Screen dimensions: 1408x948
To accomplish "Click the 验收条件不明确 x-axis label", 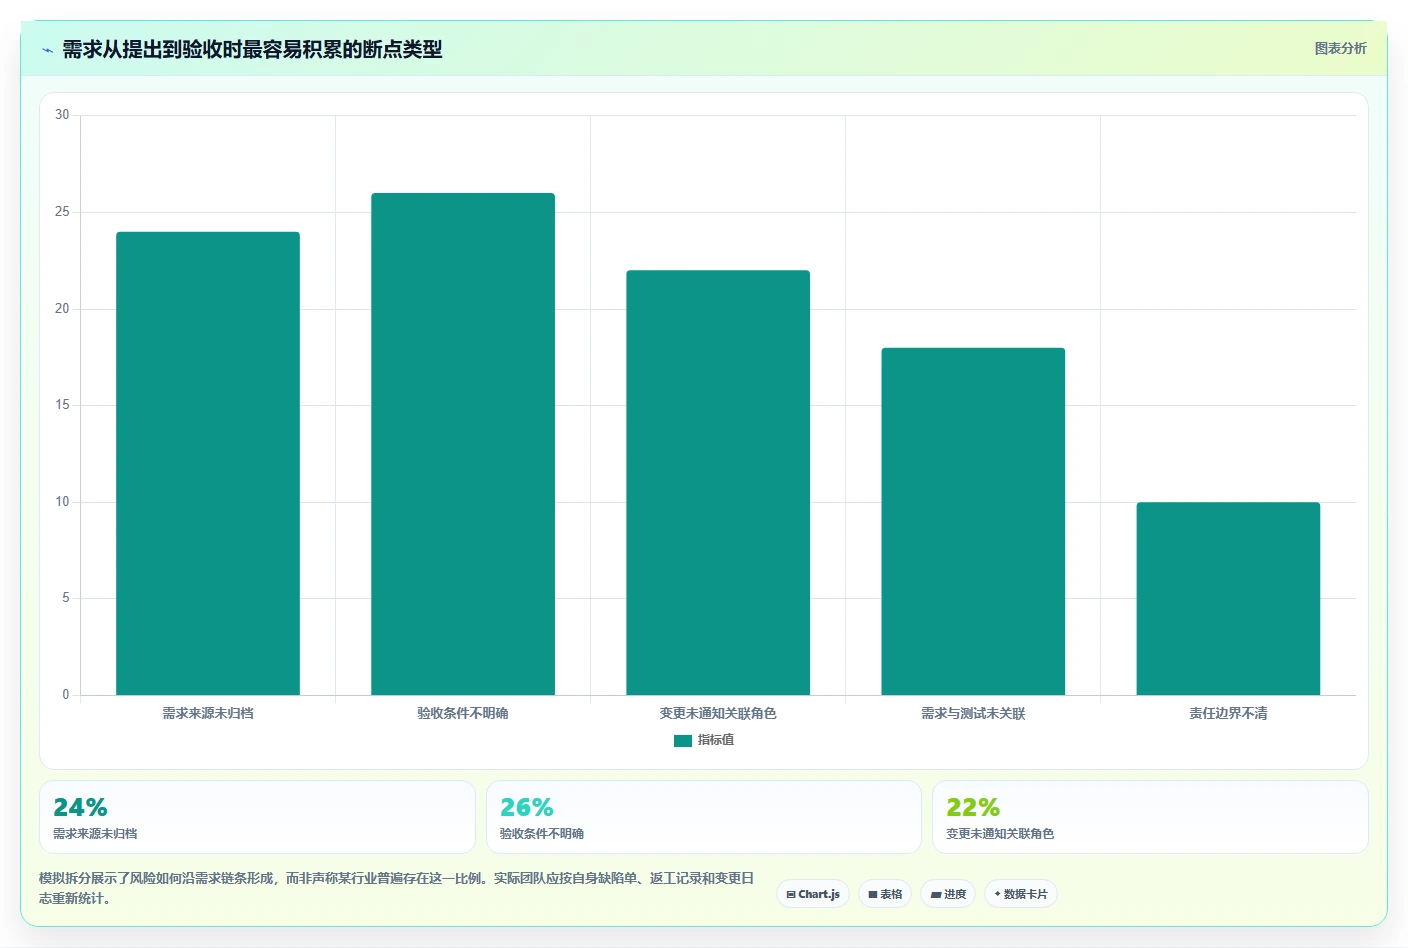I will pyautogui.click(x=463, y=713).
